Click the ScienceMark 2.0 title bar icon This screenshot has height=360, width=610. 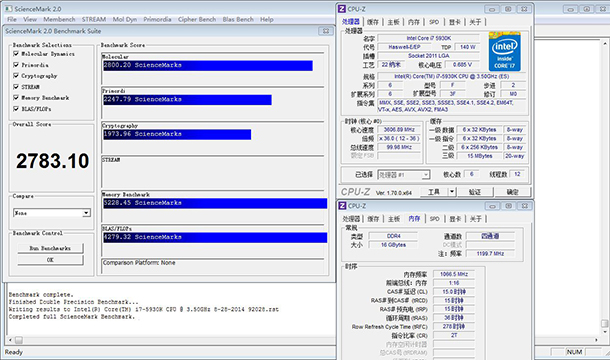point(8,9)
